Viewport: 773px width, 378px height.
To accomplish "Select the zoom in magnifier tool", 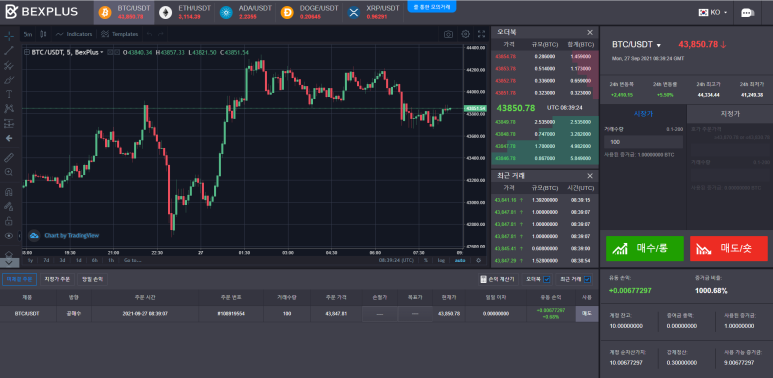I will click(x=9, y=172).
